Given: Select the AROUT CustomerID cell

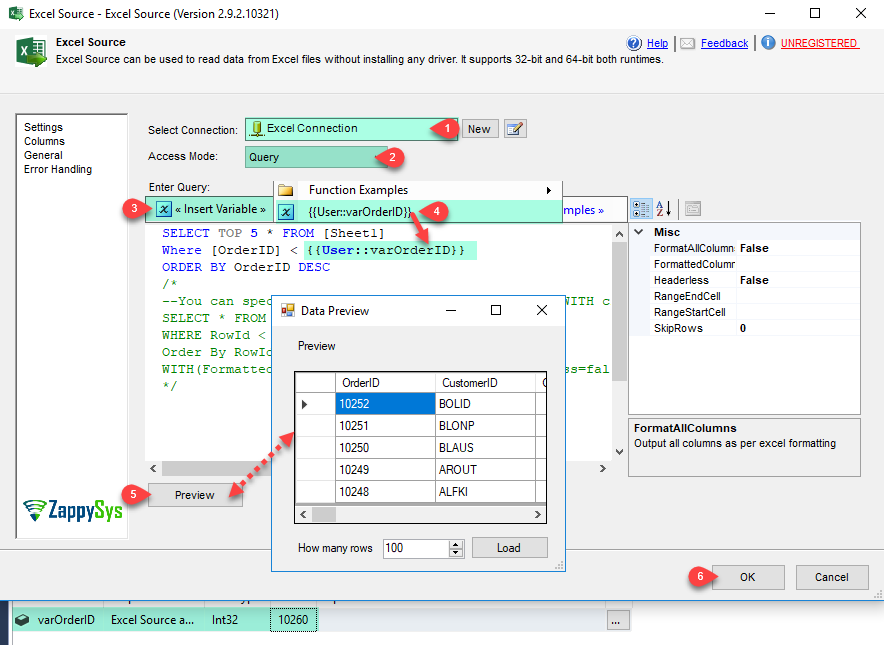Looking at the screenshot, I should pos(485,470).
